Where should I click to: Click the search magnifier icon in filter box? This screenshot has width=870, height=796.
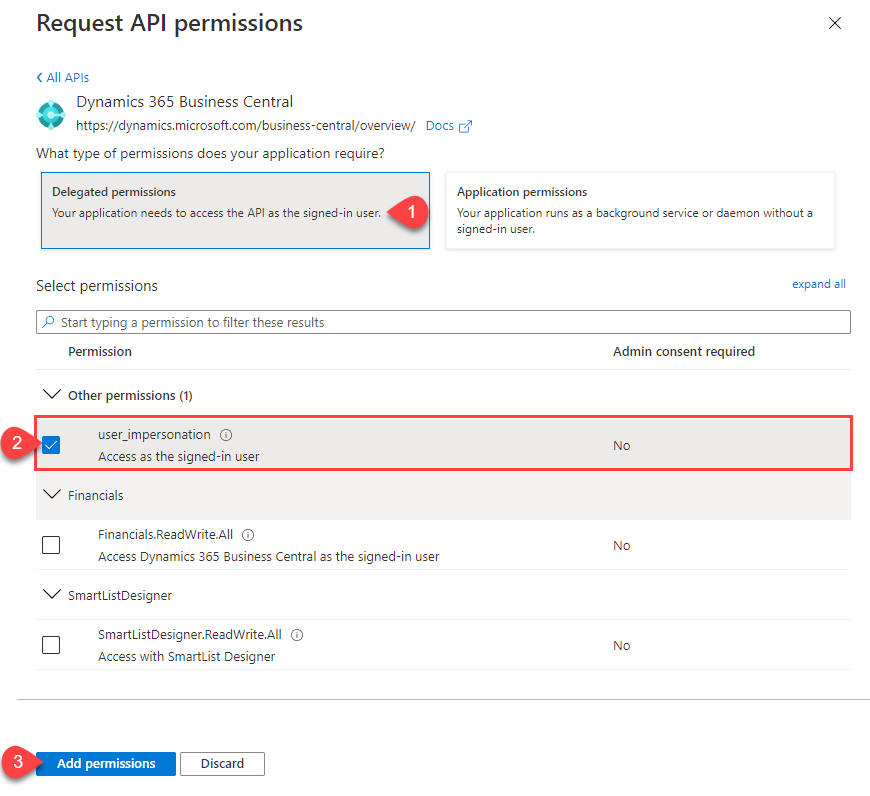[x=49, y=322]
